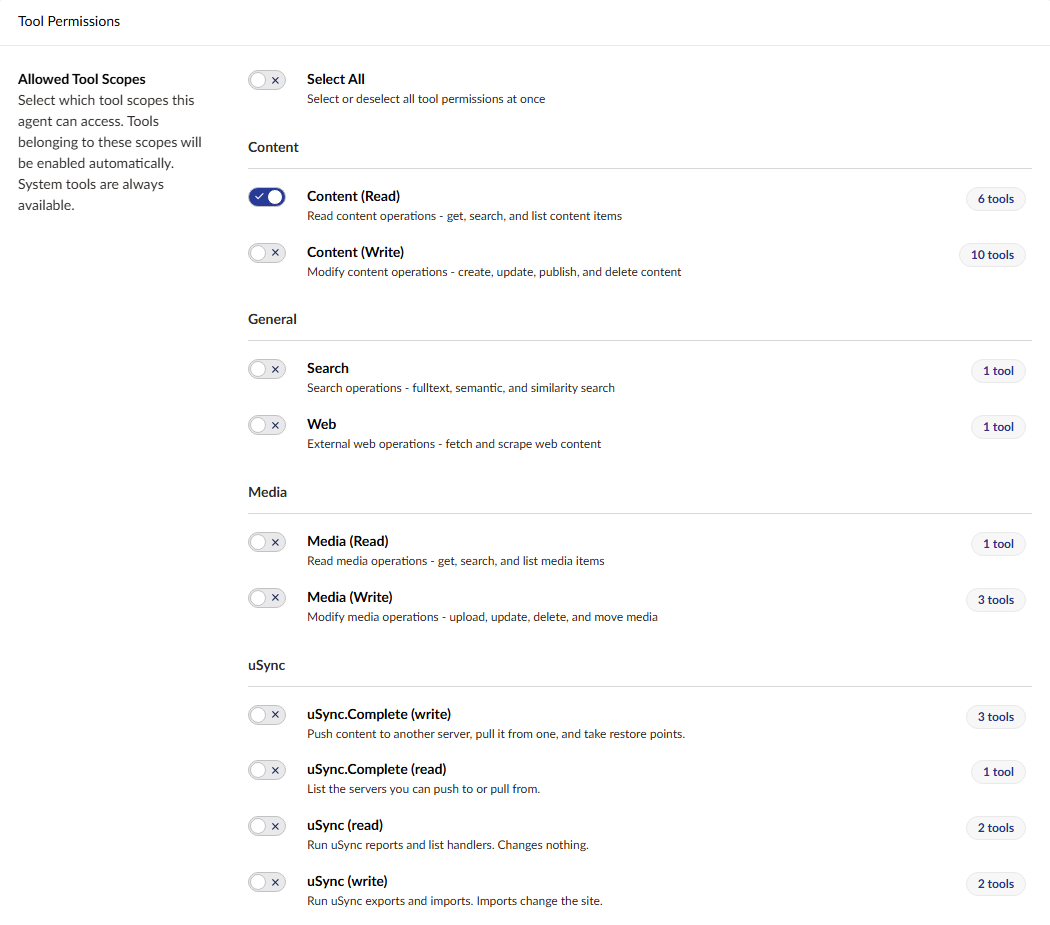Image resolution: width=1050 pixels, height=925 pixels.
Task: Turn on the Search scope toggle
Action: 267,369
